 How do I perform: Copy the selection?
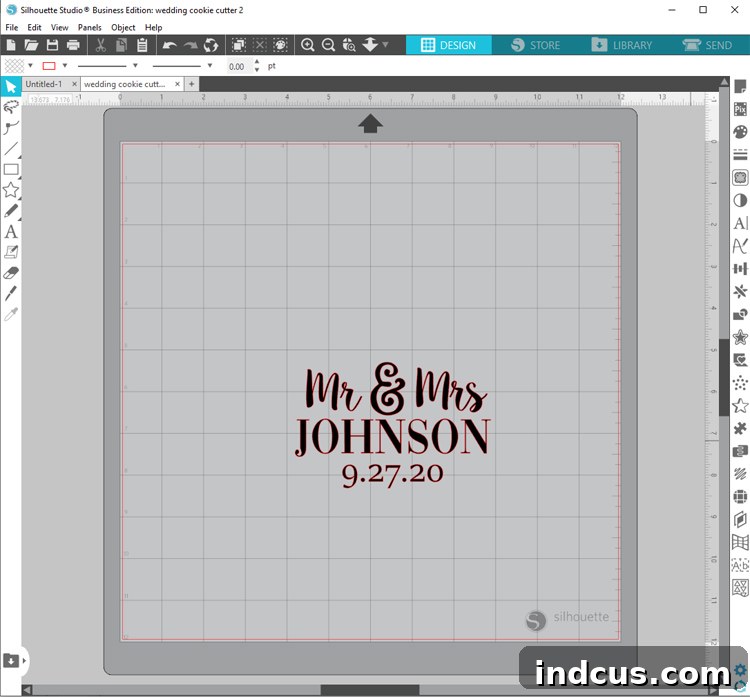pyautogui.click(x=121, y=45)
